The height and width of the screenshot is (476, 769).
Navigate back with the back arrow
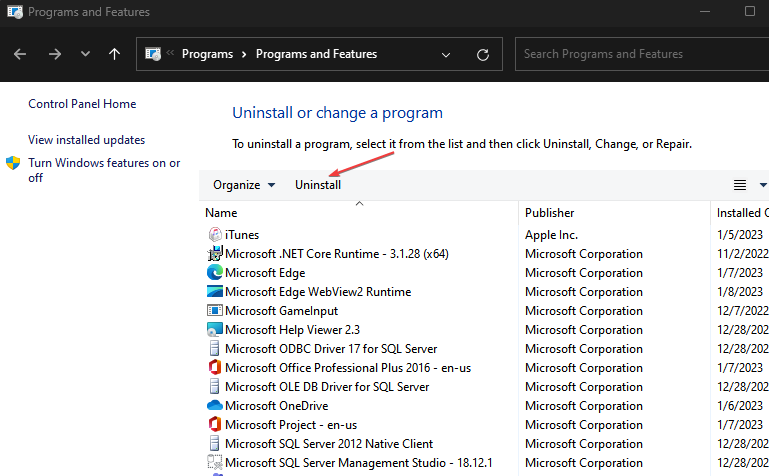tap(21, 54)
